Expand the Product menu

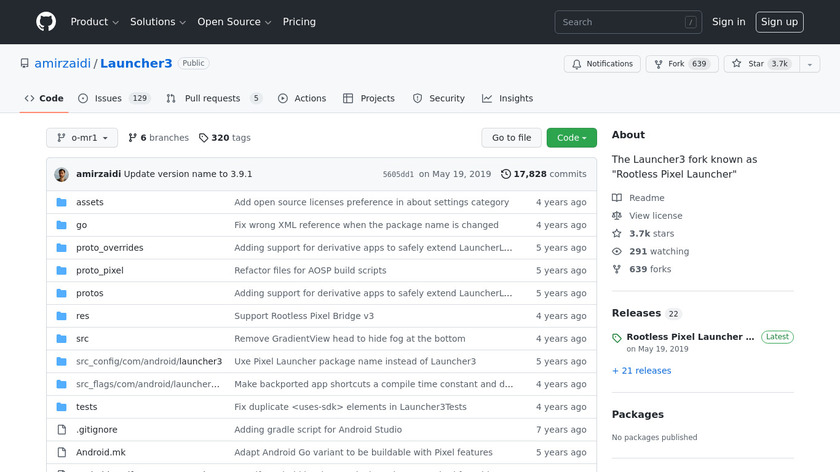pyautogui.click(x=95, y=22)
